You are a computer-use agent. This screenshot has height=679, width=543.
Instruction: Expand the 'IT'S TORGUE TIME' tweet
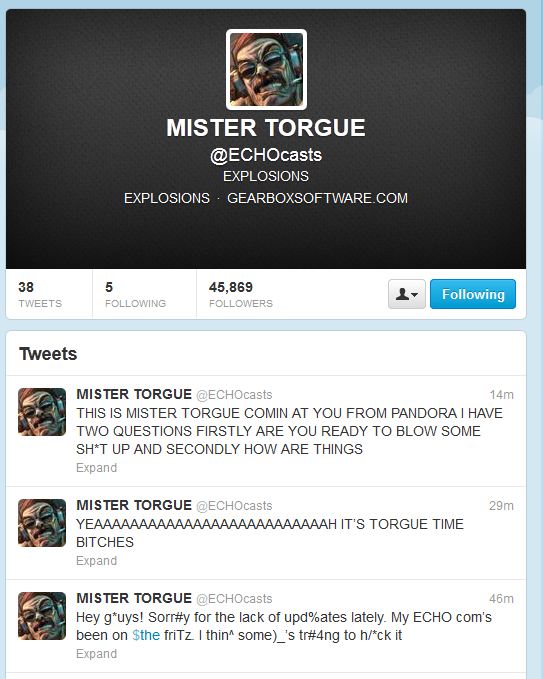tap(97, 561)
